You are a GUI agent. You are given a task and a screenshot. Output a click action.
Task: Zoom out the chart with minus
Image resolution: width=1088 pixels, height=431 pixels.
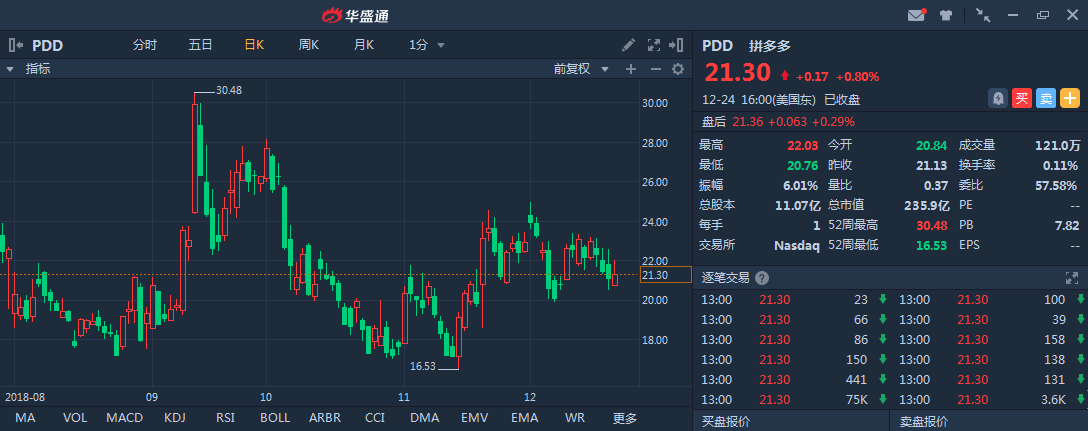click(656, 69)
